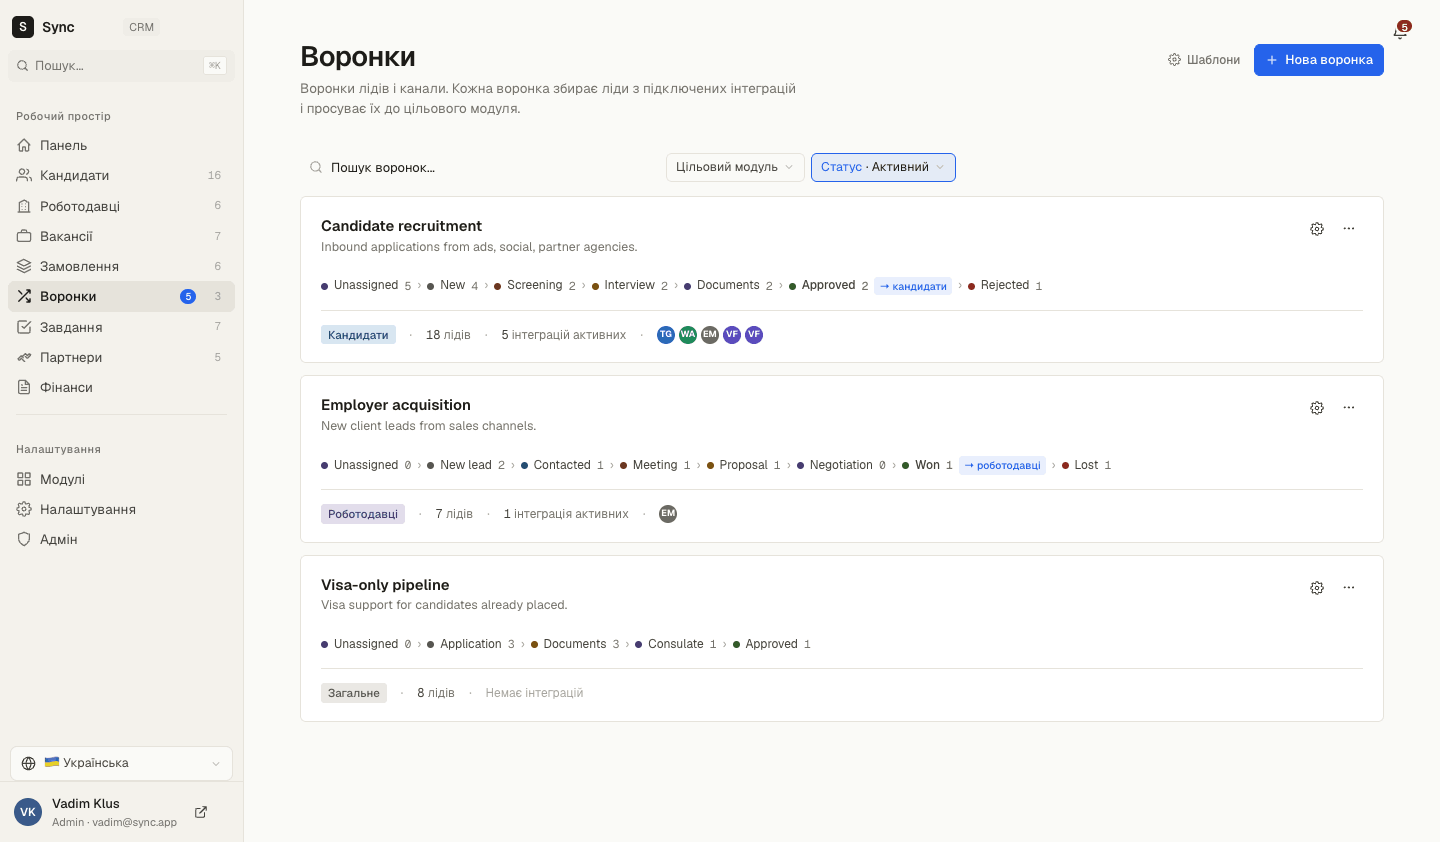Viewport: 1440px width, 842px height.
Task: Open the Visa-only pipeline funnel title
Action: (385, 585)
